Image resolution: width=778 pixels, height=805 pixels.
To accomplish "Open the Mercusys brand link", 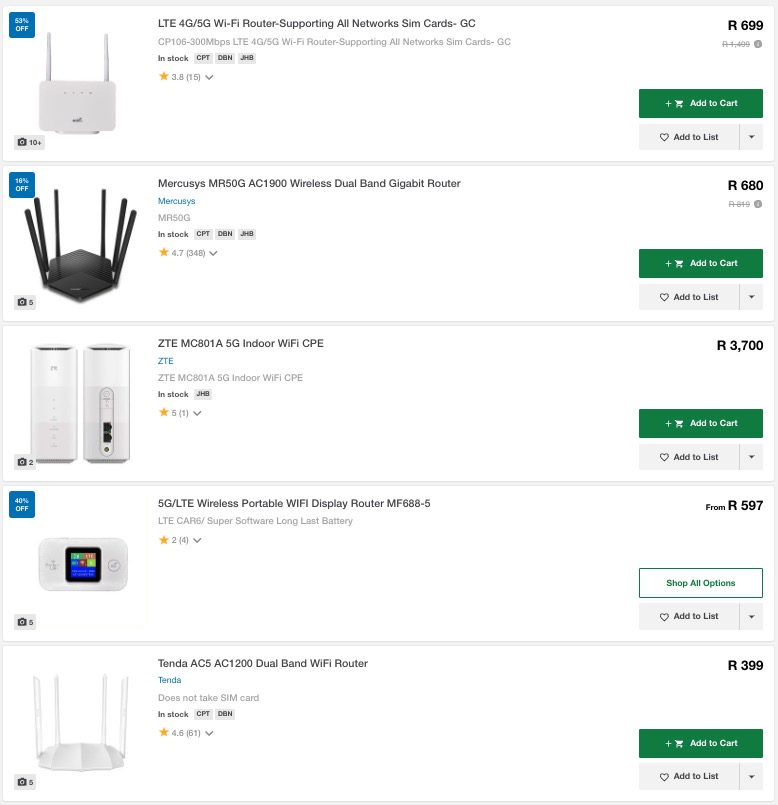I will (177, 201).
